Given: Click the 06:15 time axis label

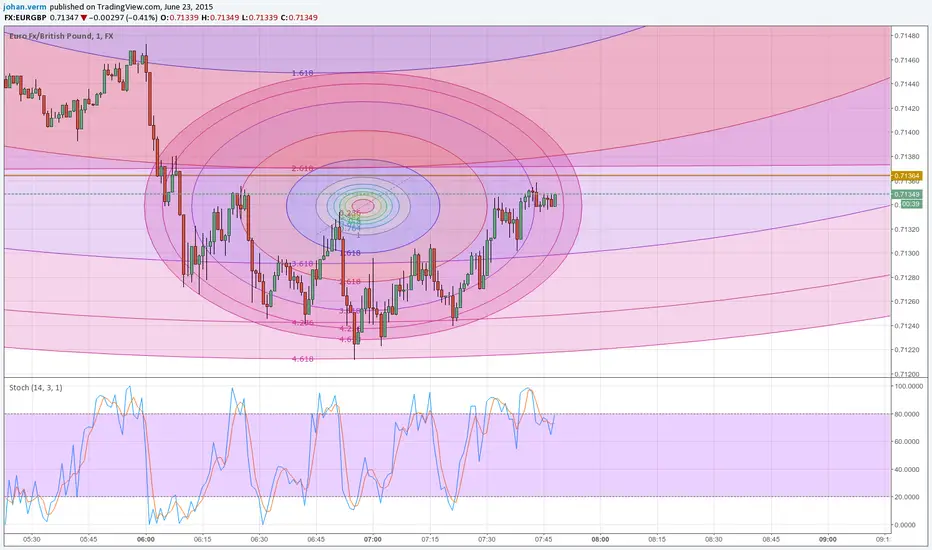Looking at the screenshot, I should click(202, 539).
